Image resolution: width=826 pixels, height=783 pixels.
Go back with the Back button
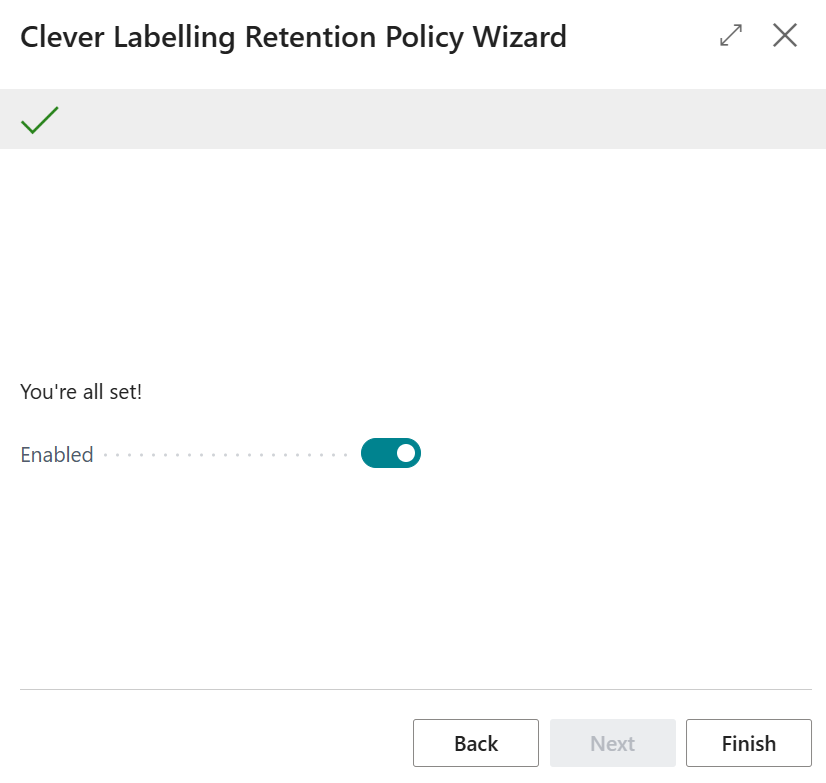476,743
